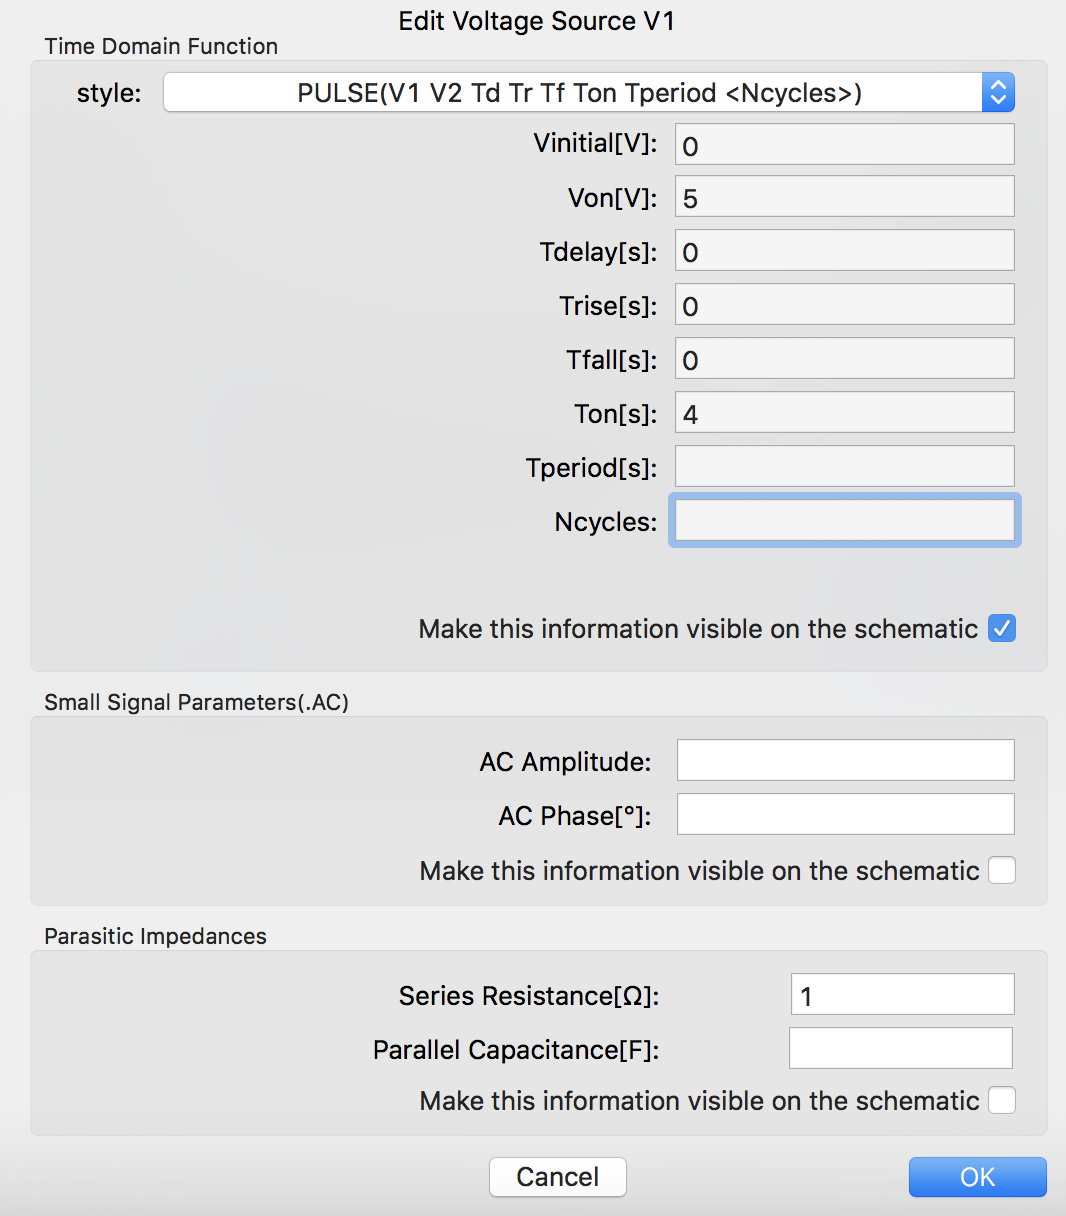1066x1216 pixels.
Task: Edit the Series Resistance value field
Action: coord(903,995)
